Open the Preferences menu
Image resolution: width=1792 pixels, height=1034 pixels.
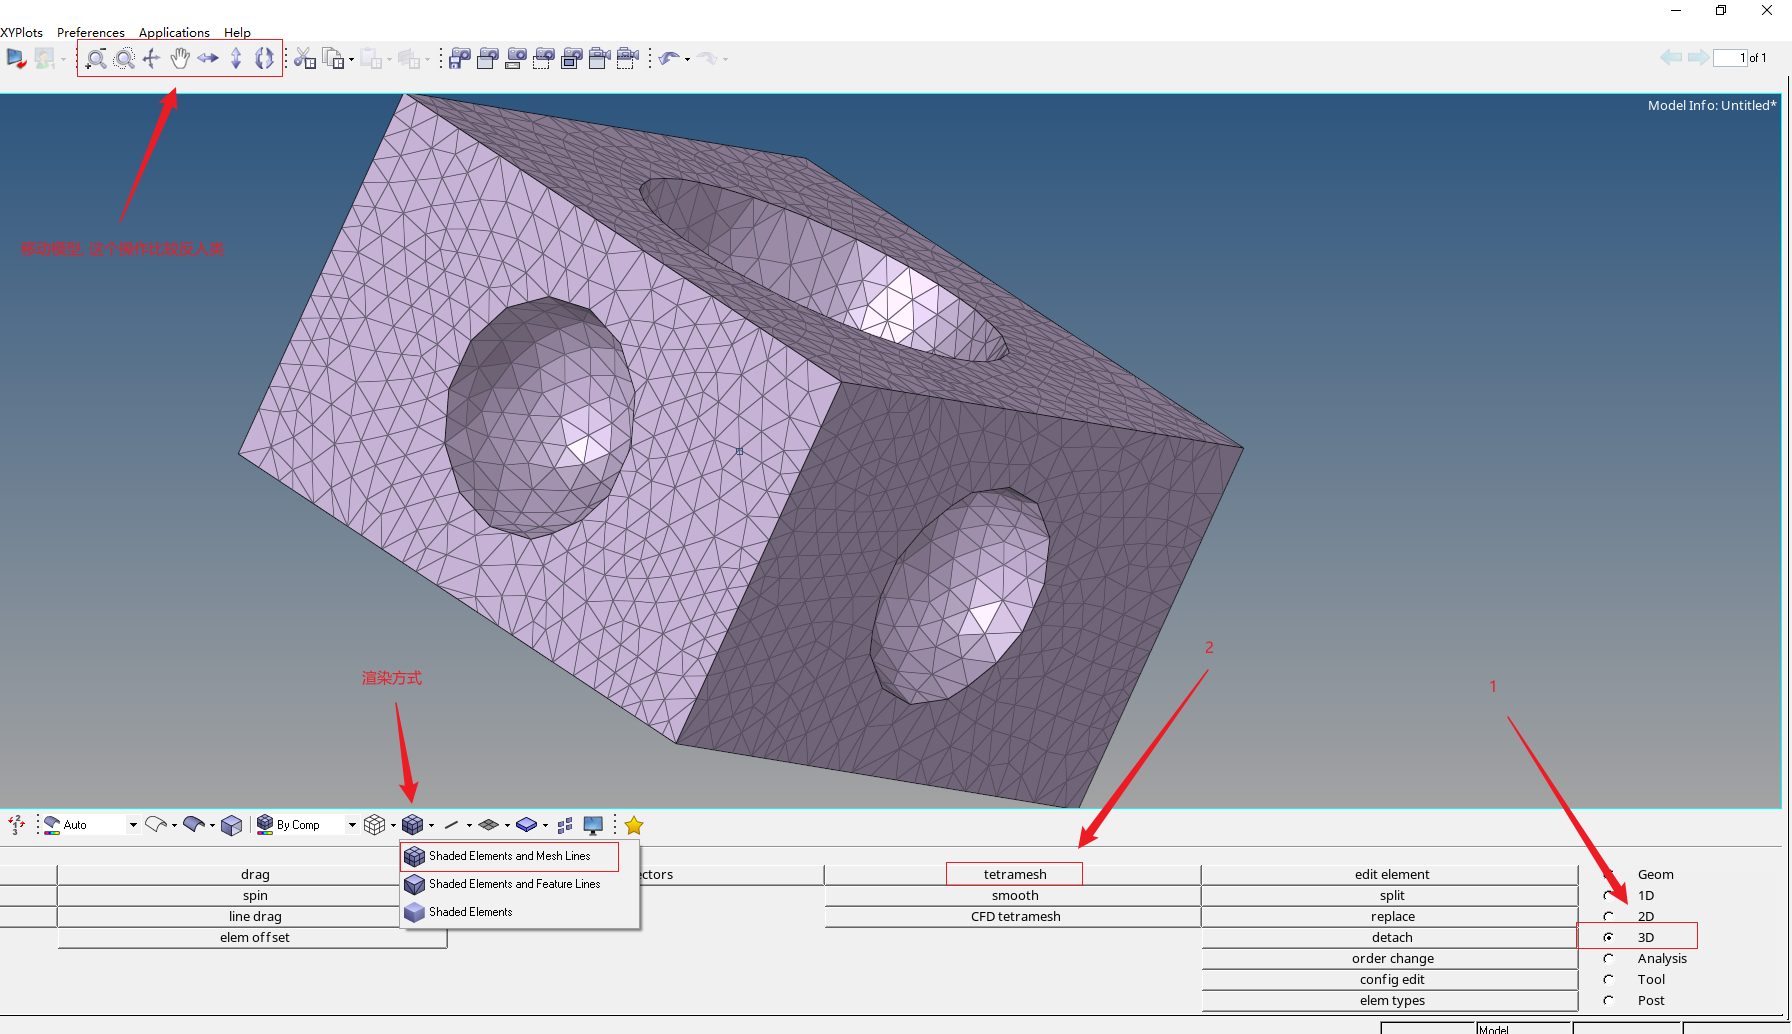click(x=91, y=32)
